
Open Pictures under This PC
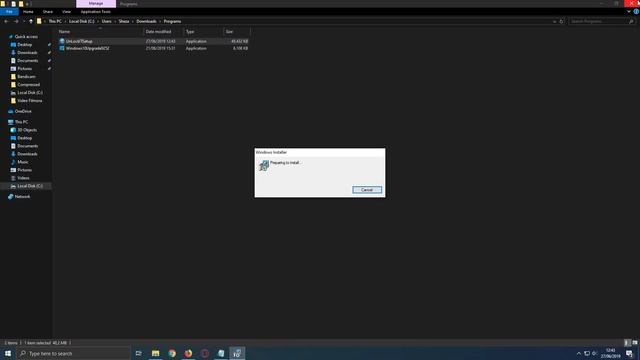24,170
